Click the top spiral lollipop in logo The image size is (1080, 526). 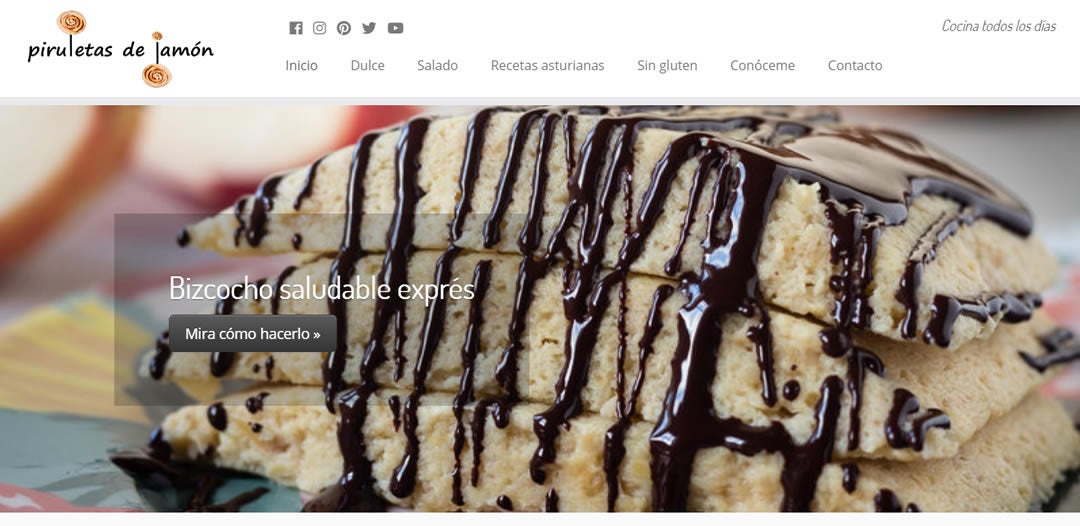[x=72, y=22]
